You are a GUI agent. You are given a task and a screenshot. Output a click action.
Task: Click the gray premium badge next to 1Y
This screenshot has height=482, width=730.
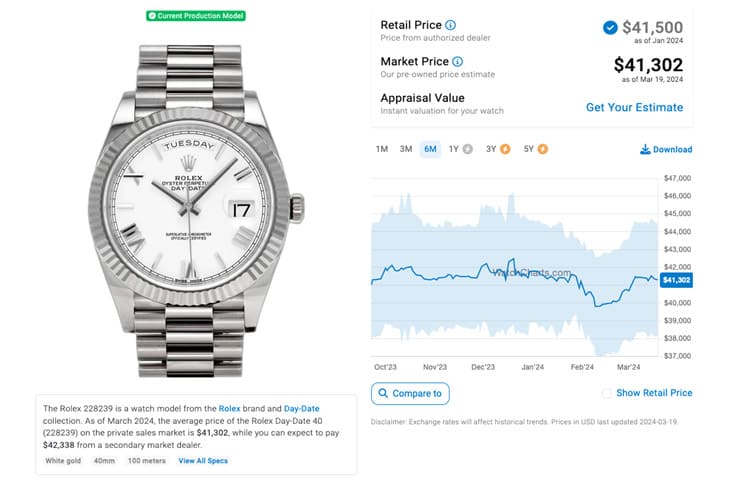[x=467, y=149]
